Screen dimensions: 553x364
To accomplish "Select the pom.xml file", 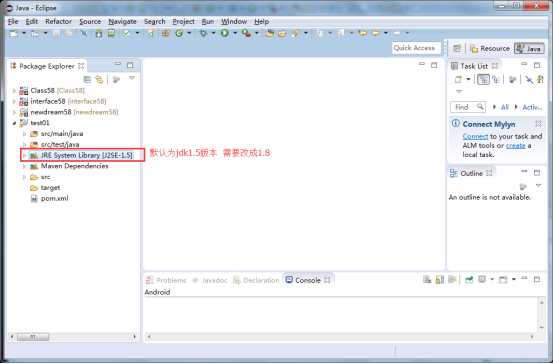I will click(x=49, y=199).
